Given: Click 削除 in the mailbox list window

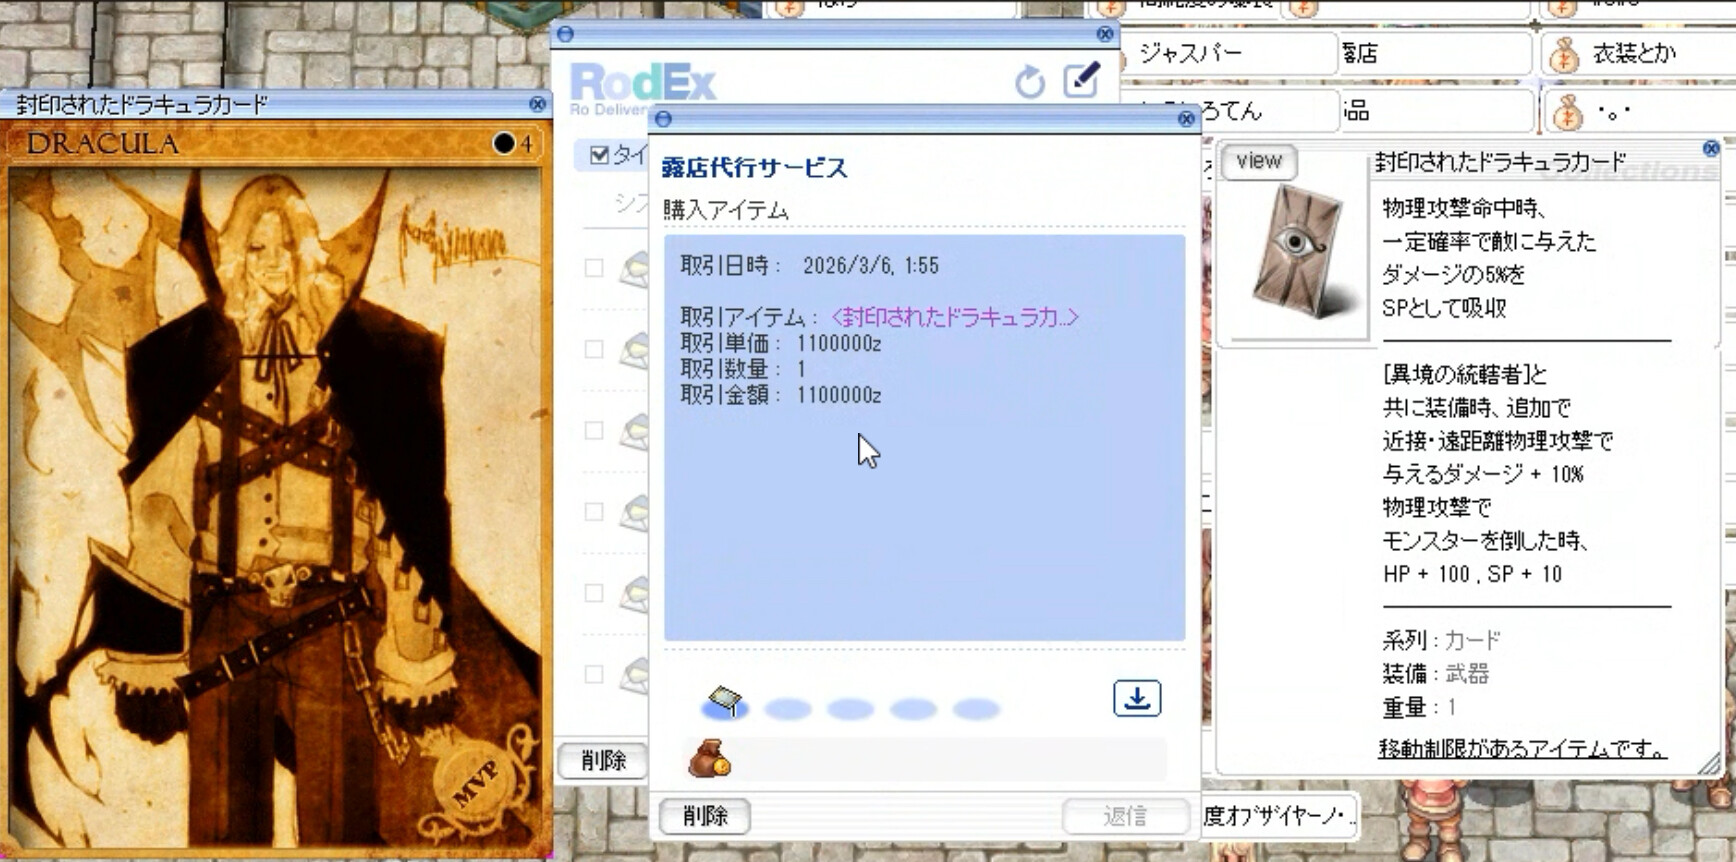Looking at the screenshot, I should tap(603, 761).
